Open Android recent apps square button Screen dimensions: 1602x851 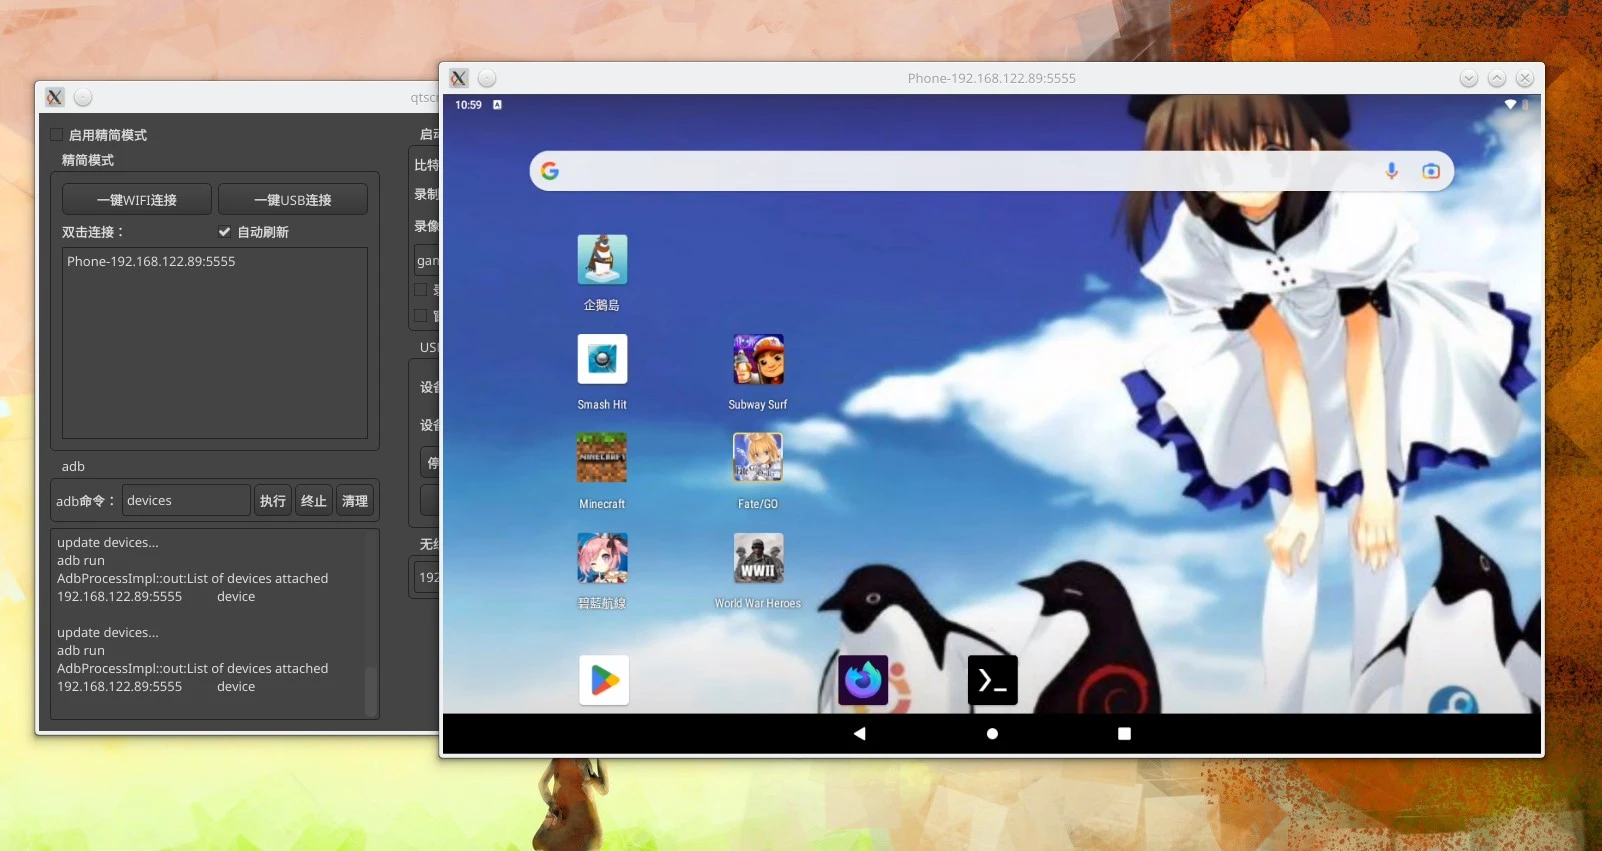pos(1124,734)
